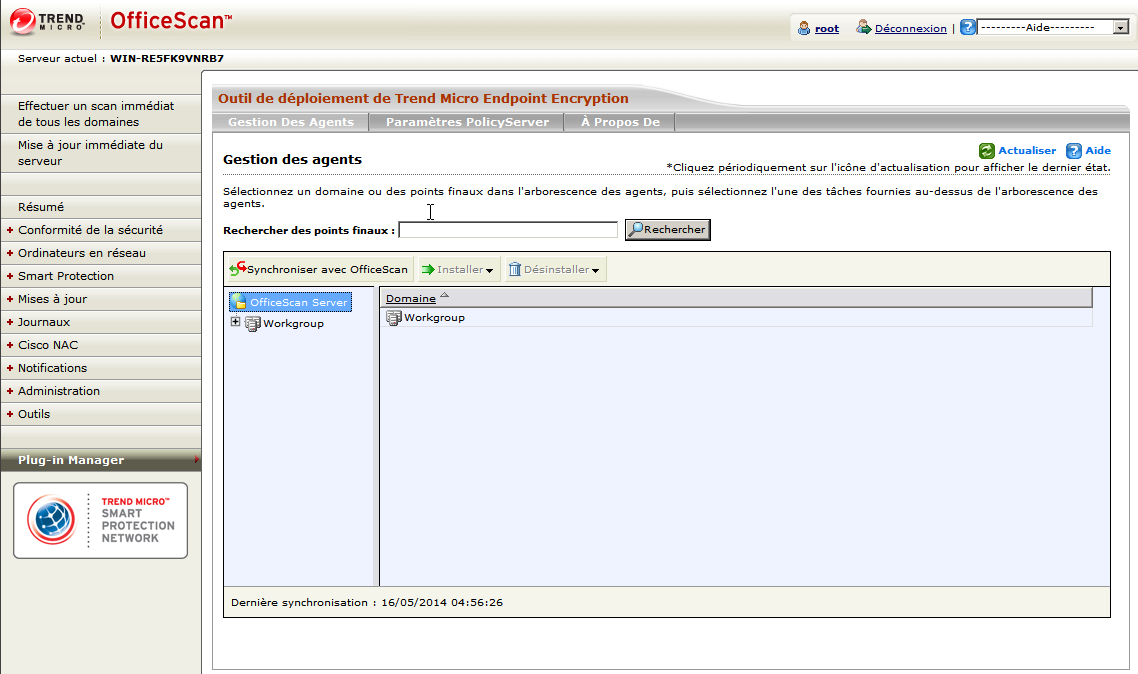Click the Trend Micro logo
Viewport: 1138px width, 674px height.
tap(48, 20)
